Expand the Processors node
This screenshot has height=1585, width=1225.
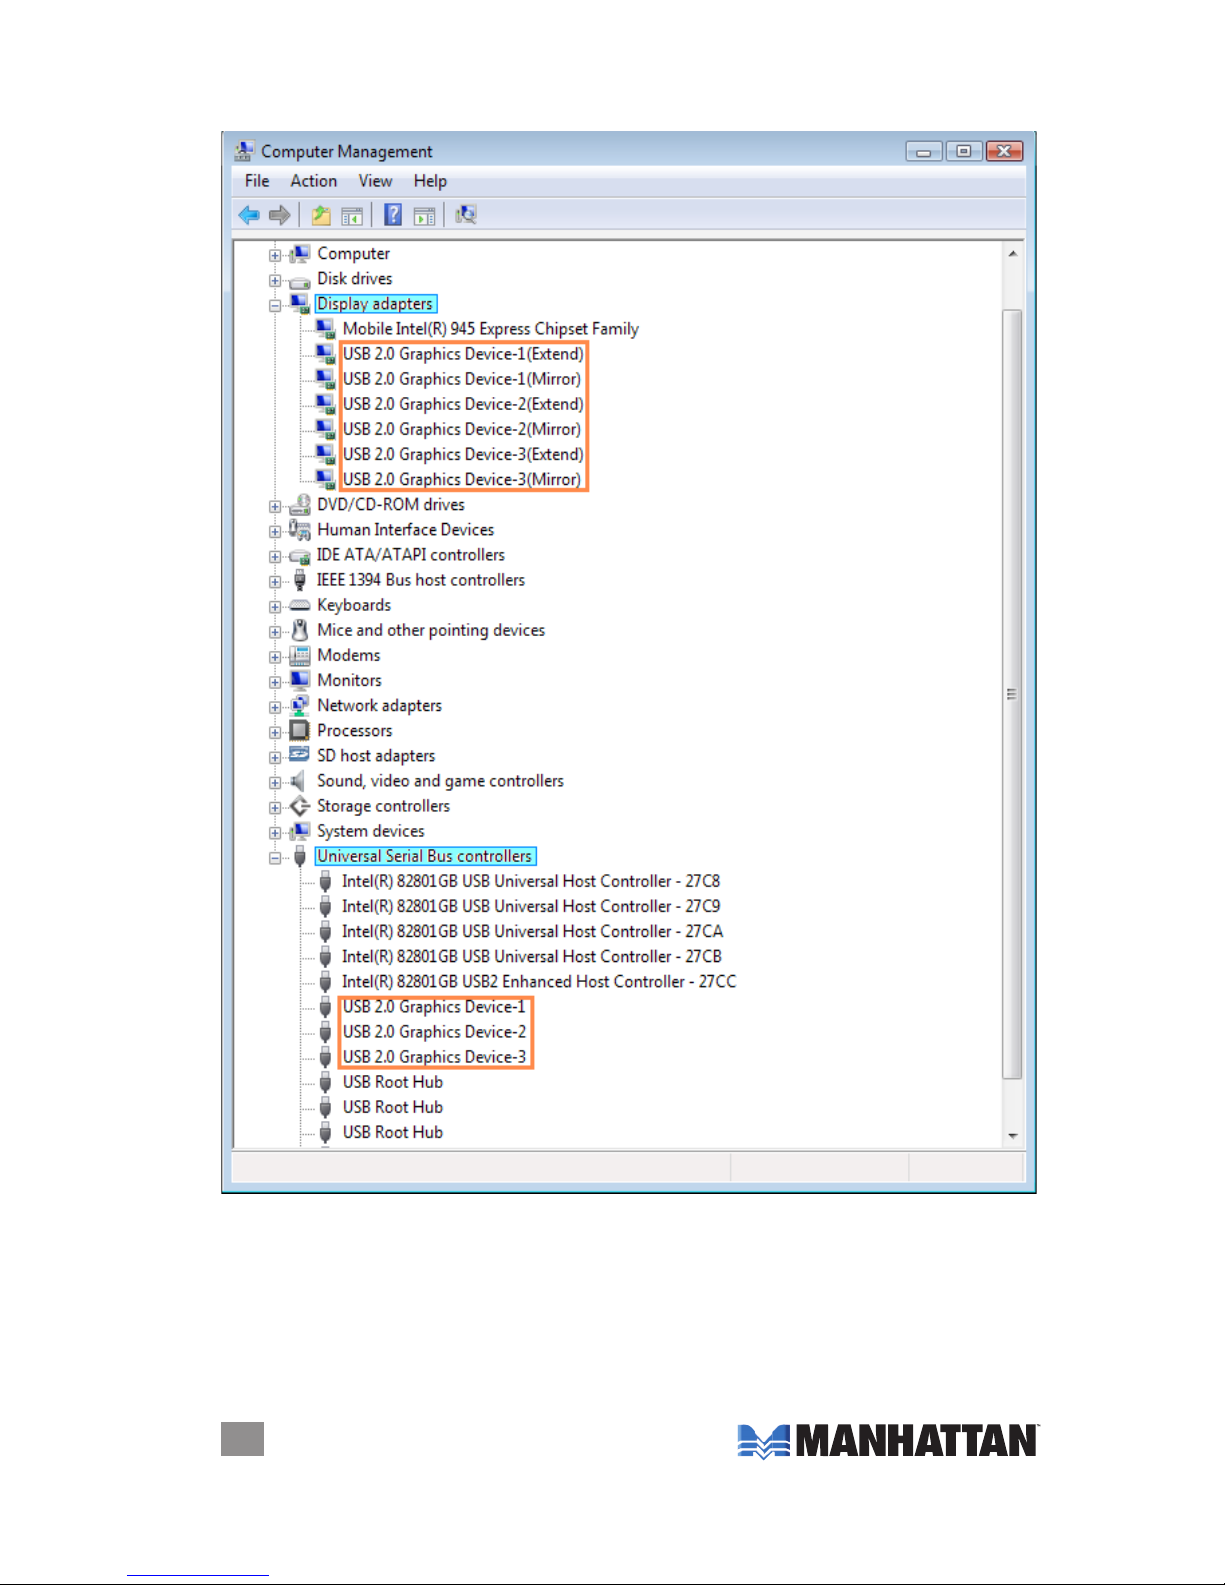coord(275,732)
